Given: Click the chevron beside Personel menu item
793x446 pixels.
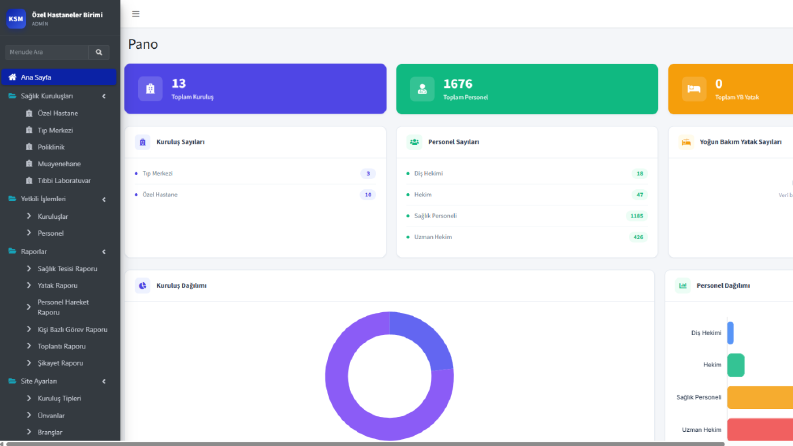Looking at the screenshot, I should (x=29, y=233).
